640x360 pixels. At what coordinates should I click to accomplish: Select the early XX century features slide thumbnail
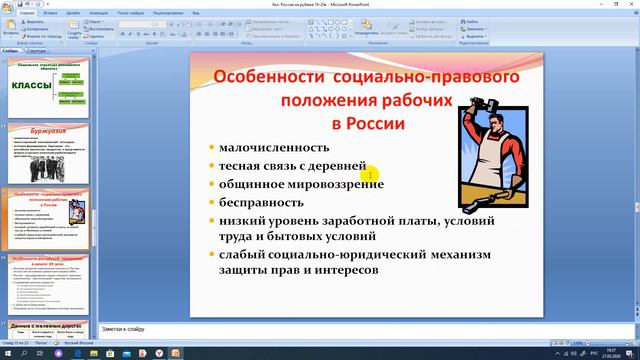[48, 284]
